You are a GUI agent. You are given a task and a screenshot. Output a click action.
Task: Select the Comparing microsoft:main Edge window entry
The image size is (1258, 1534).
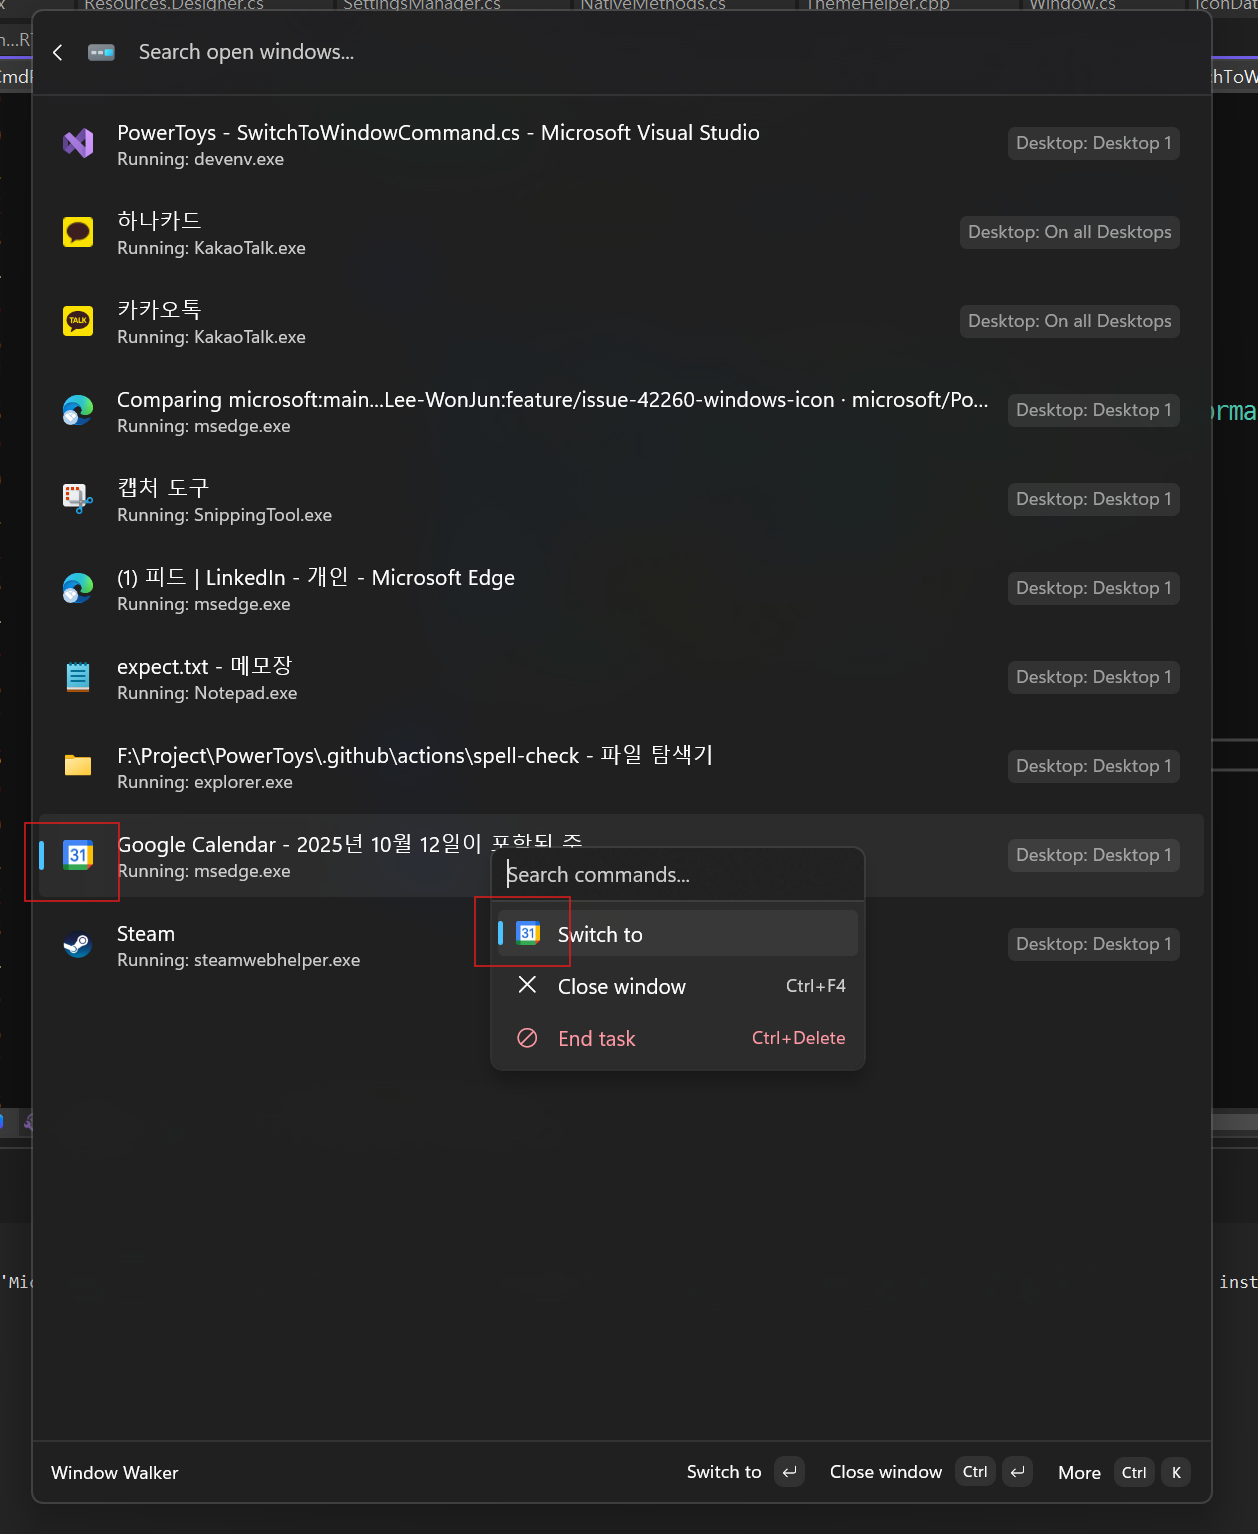(620, 411)
